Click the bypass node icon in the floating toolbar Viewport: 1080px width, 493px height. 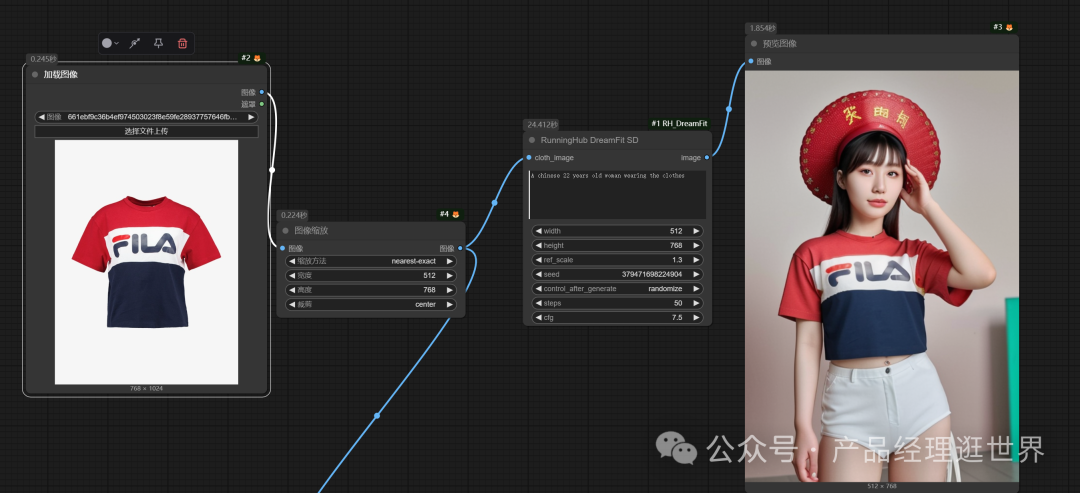point(135,43)
